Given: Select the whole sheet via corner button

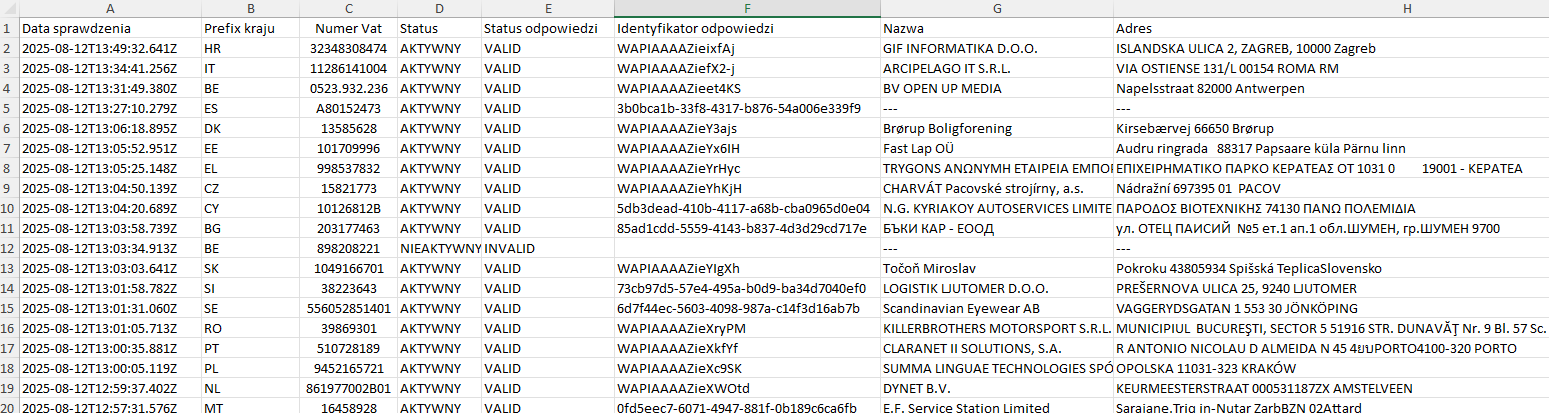Looking at the screenshot, I should click(x=9, y=8).
